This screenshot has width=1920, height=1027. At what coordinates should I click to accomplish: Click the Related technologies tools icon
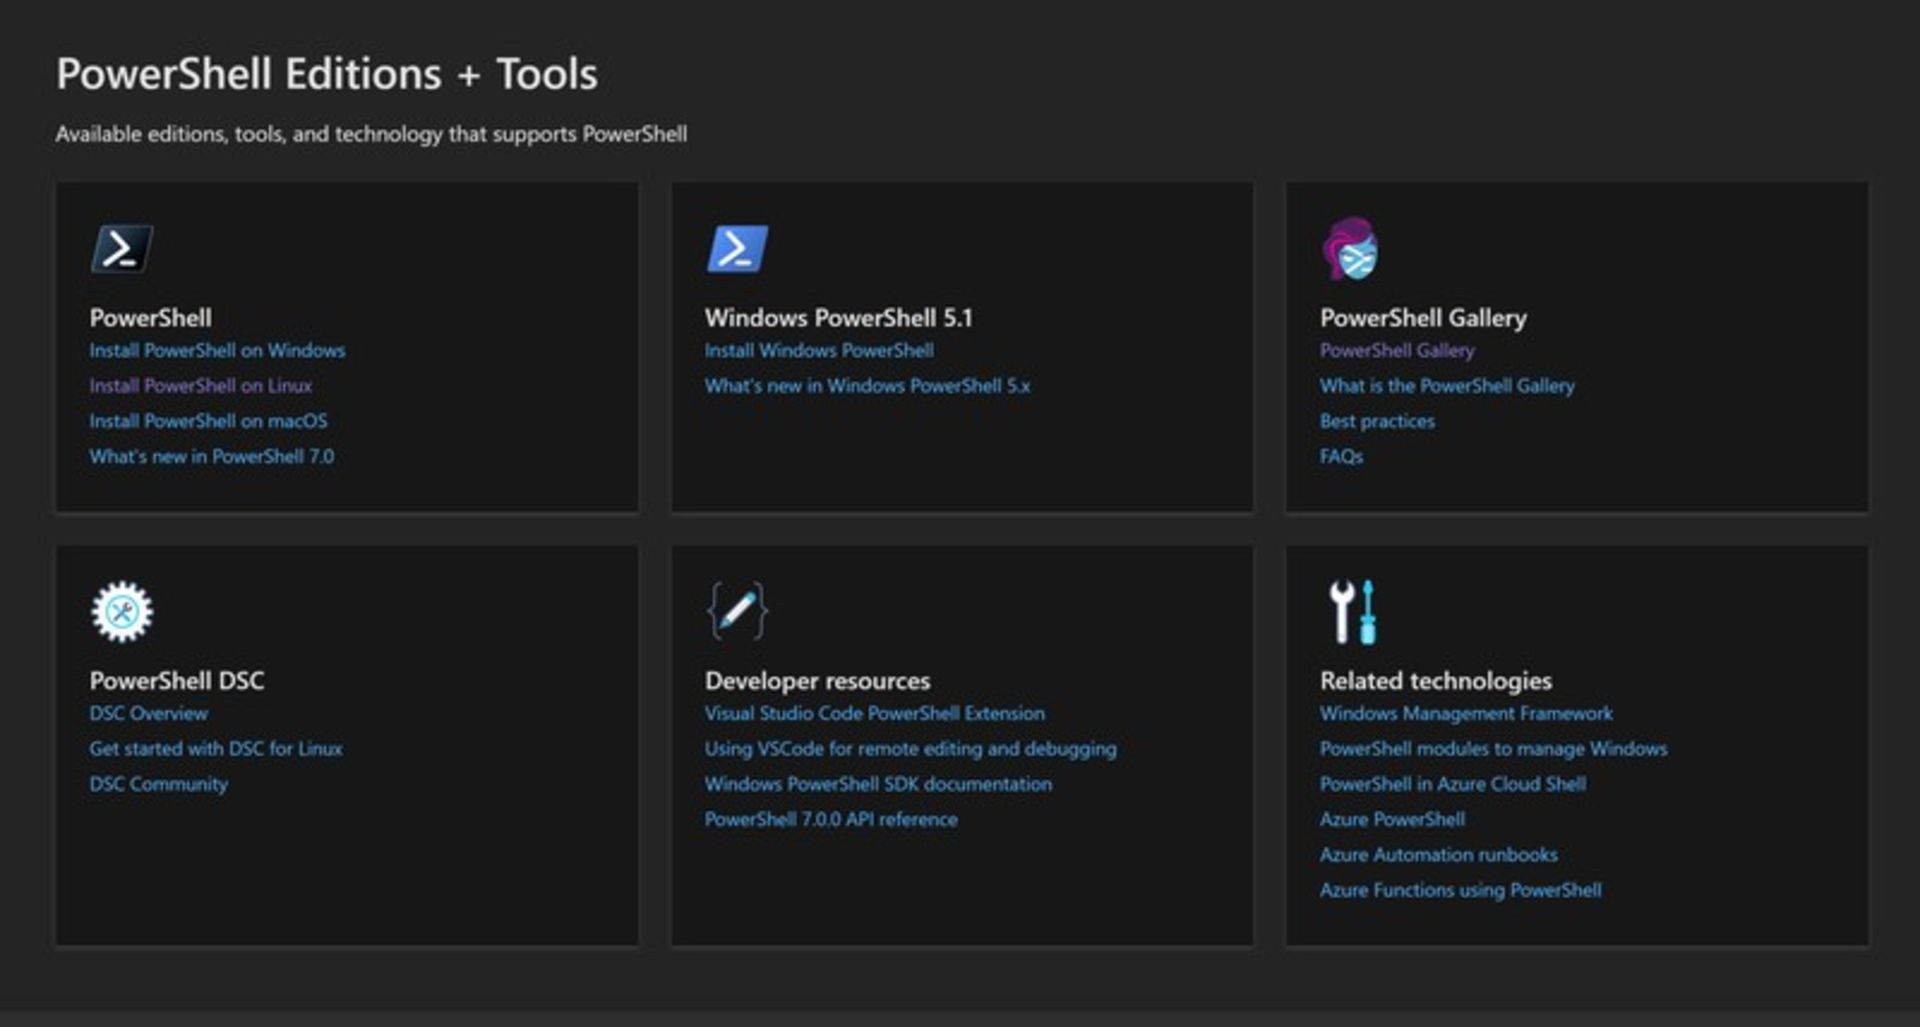(x=1351, y=613)
